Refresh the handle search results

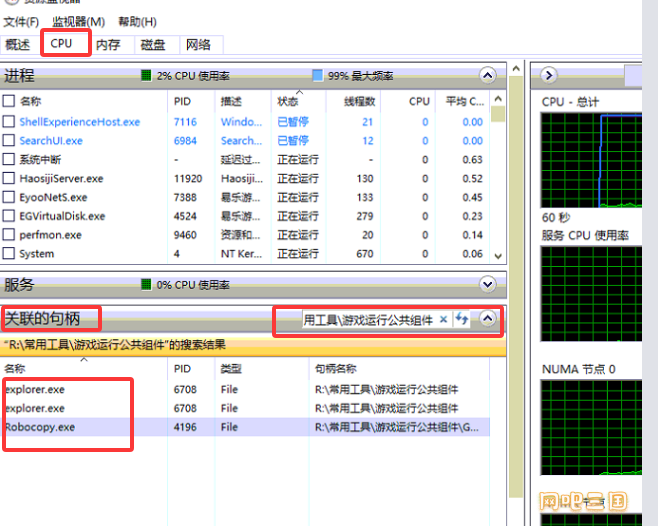[462, 319]
